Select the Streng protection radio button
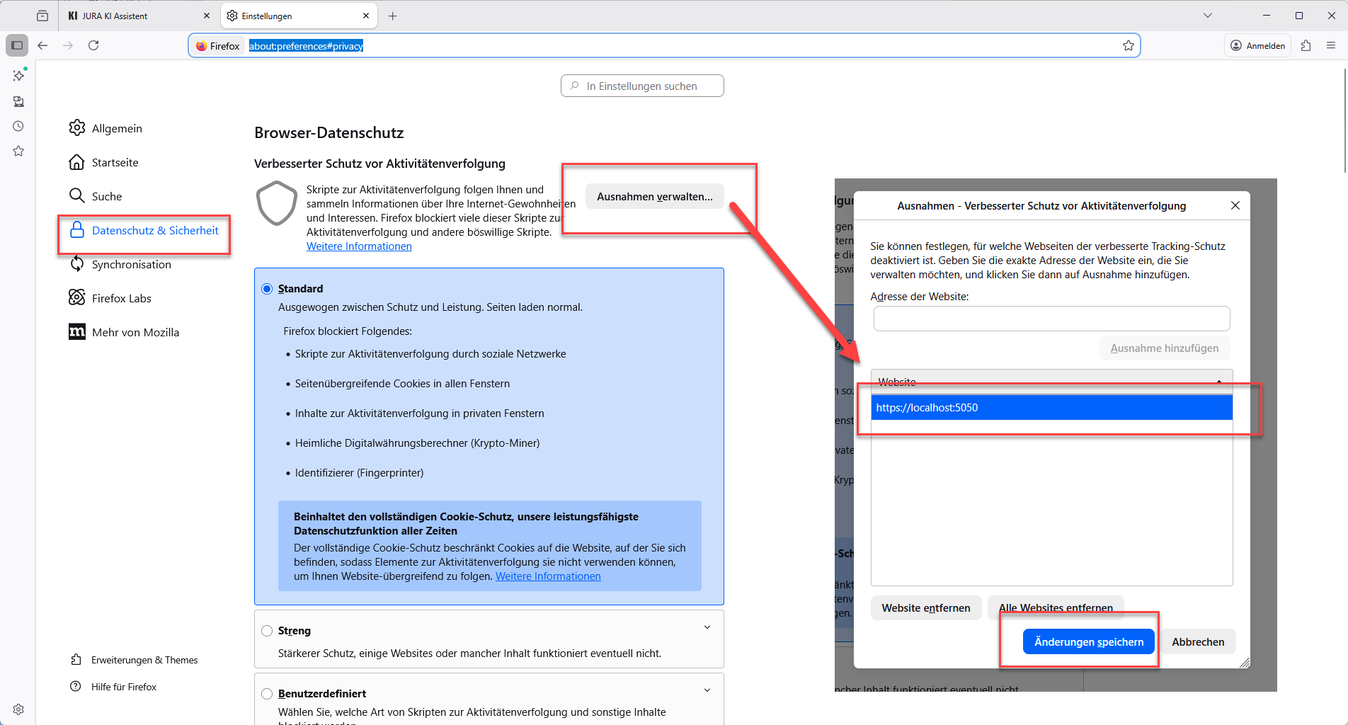Screen dimensions: 1348x725 point(267,631)
